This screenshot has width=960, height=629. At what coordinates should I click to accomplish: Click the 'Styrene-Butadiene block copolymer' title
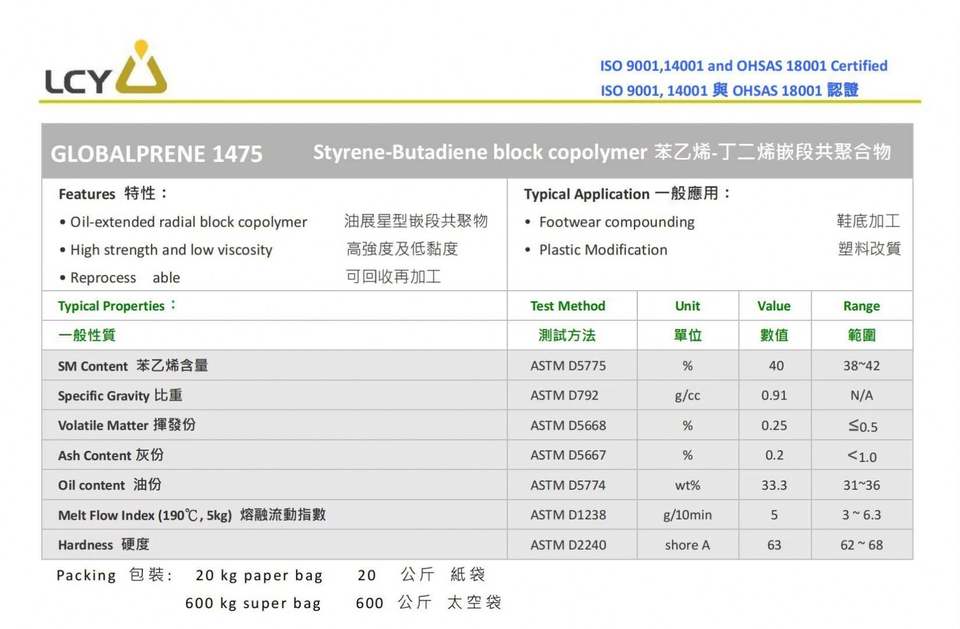(x=480, y=152)
